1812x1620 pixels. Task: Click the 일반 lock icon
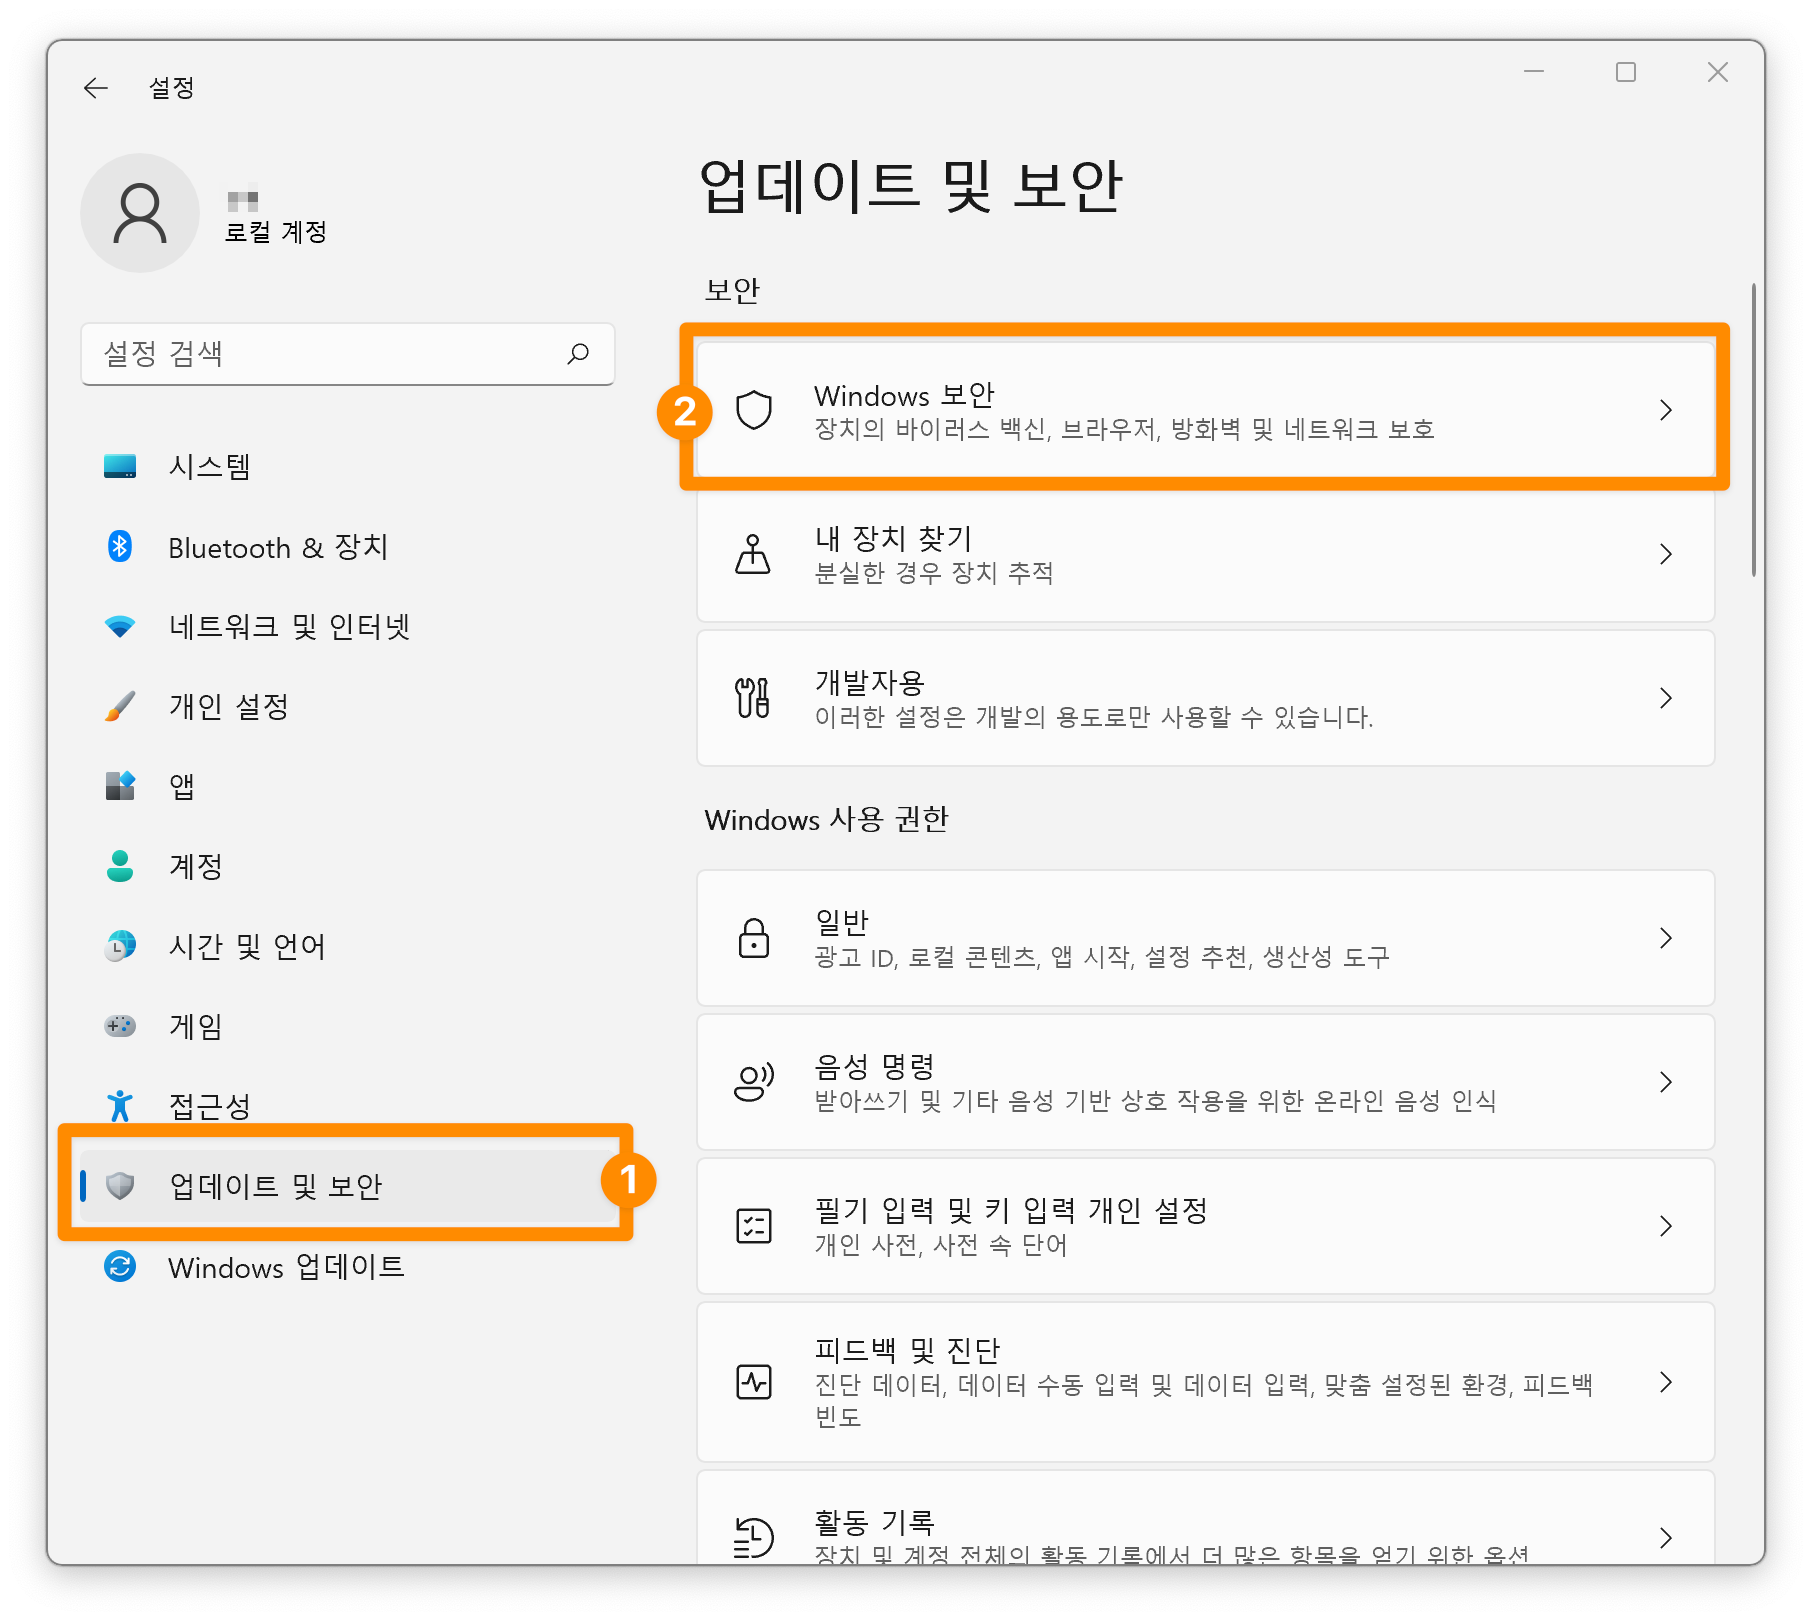click(754, 938)
